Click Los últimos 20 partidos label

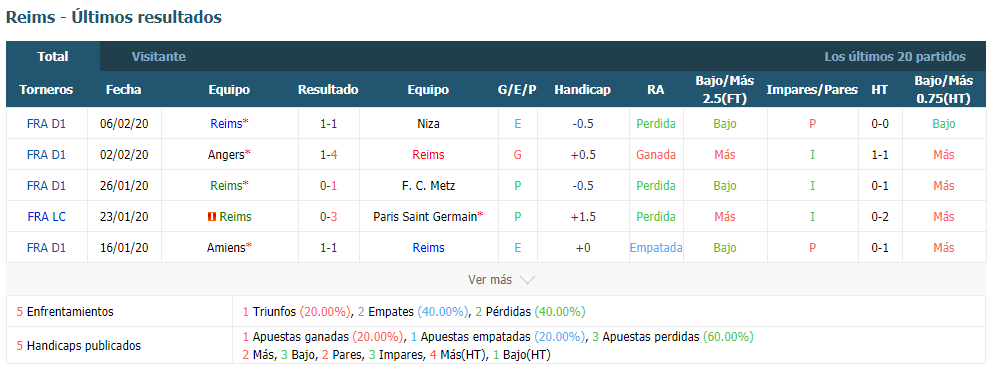895,56
